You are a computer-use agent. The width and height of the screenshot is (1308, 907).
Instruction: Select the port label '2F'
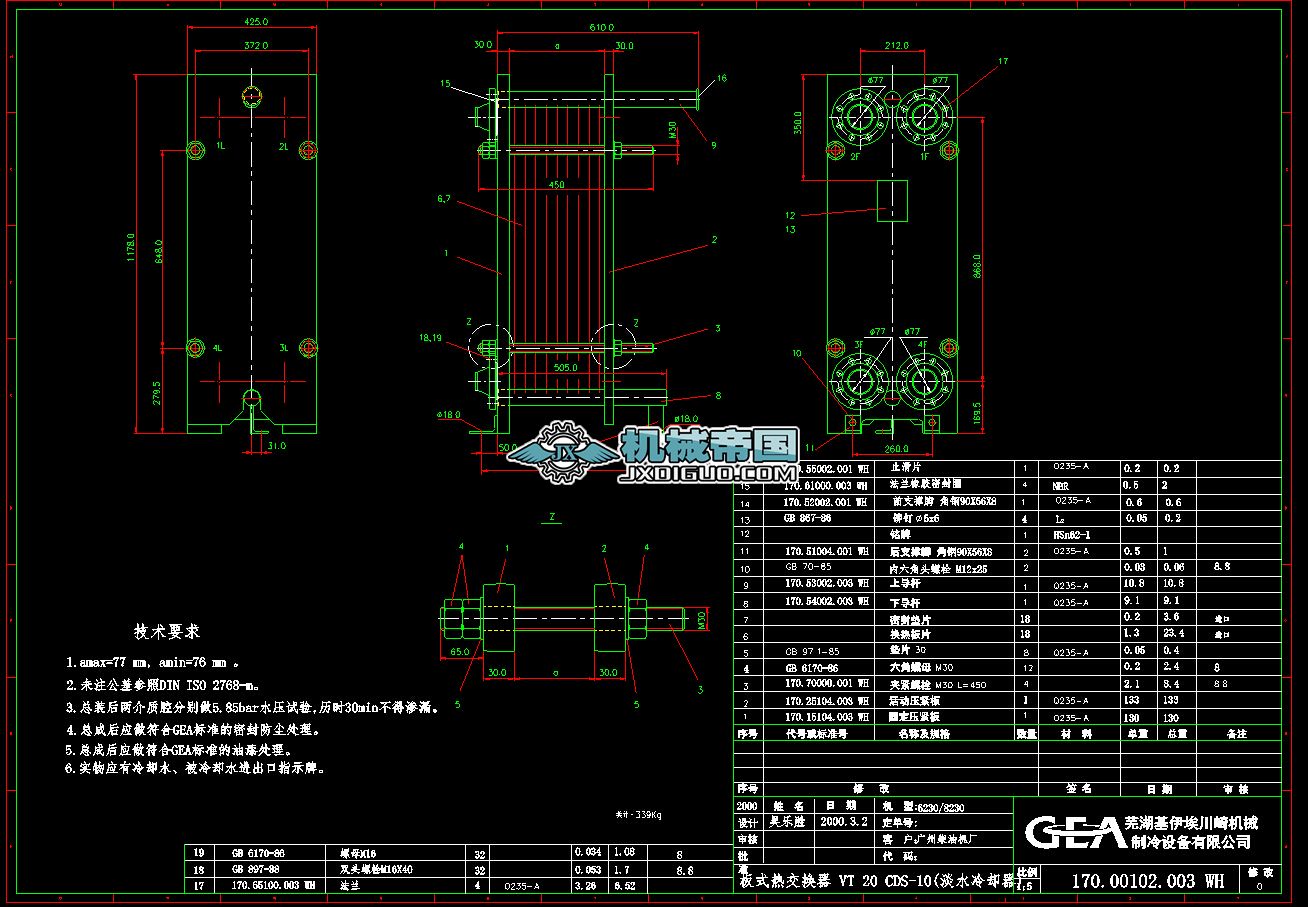(x=856, y=156)
